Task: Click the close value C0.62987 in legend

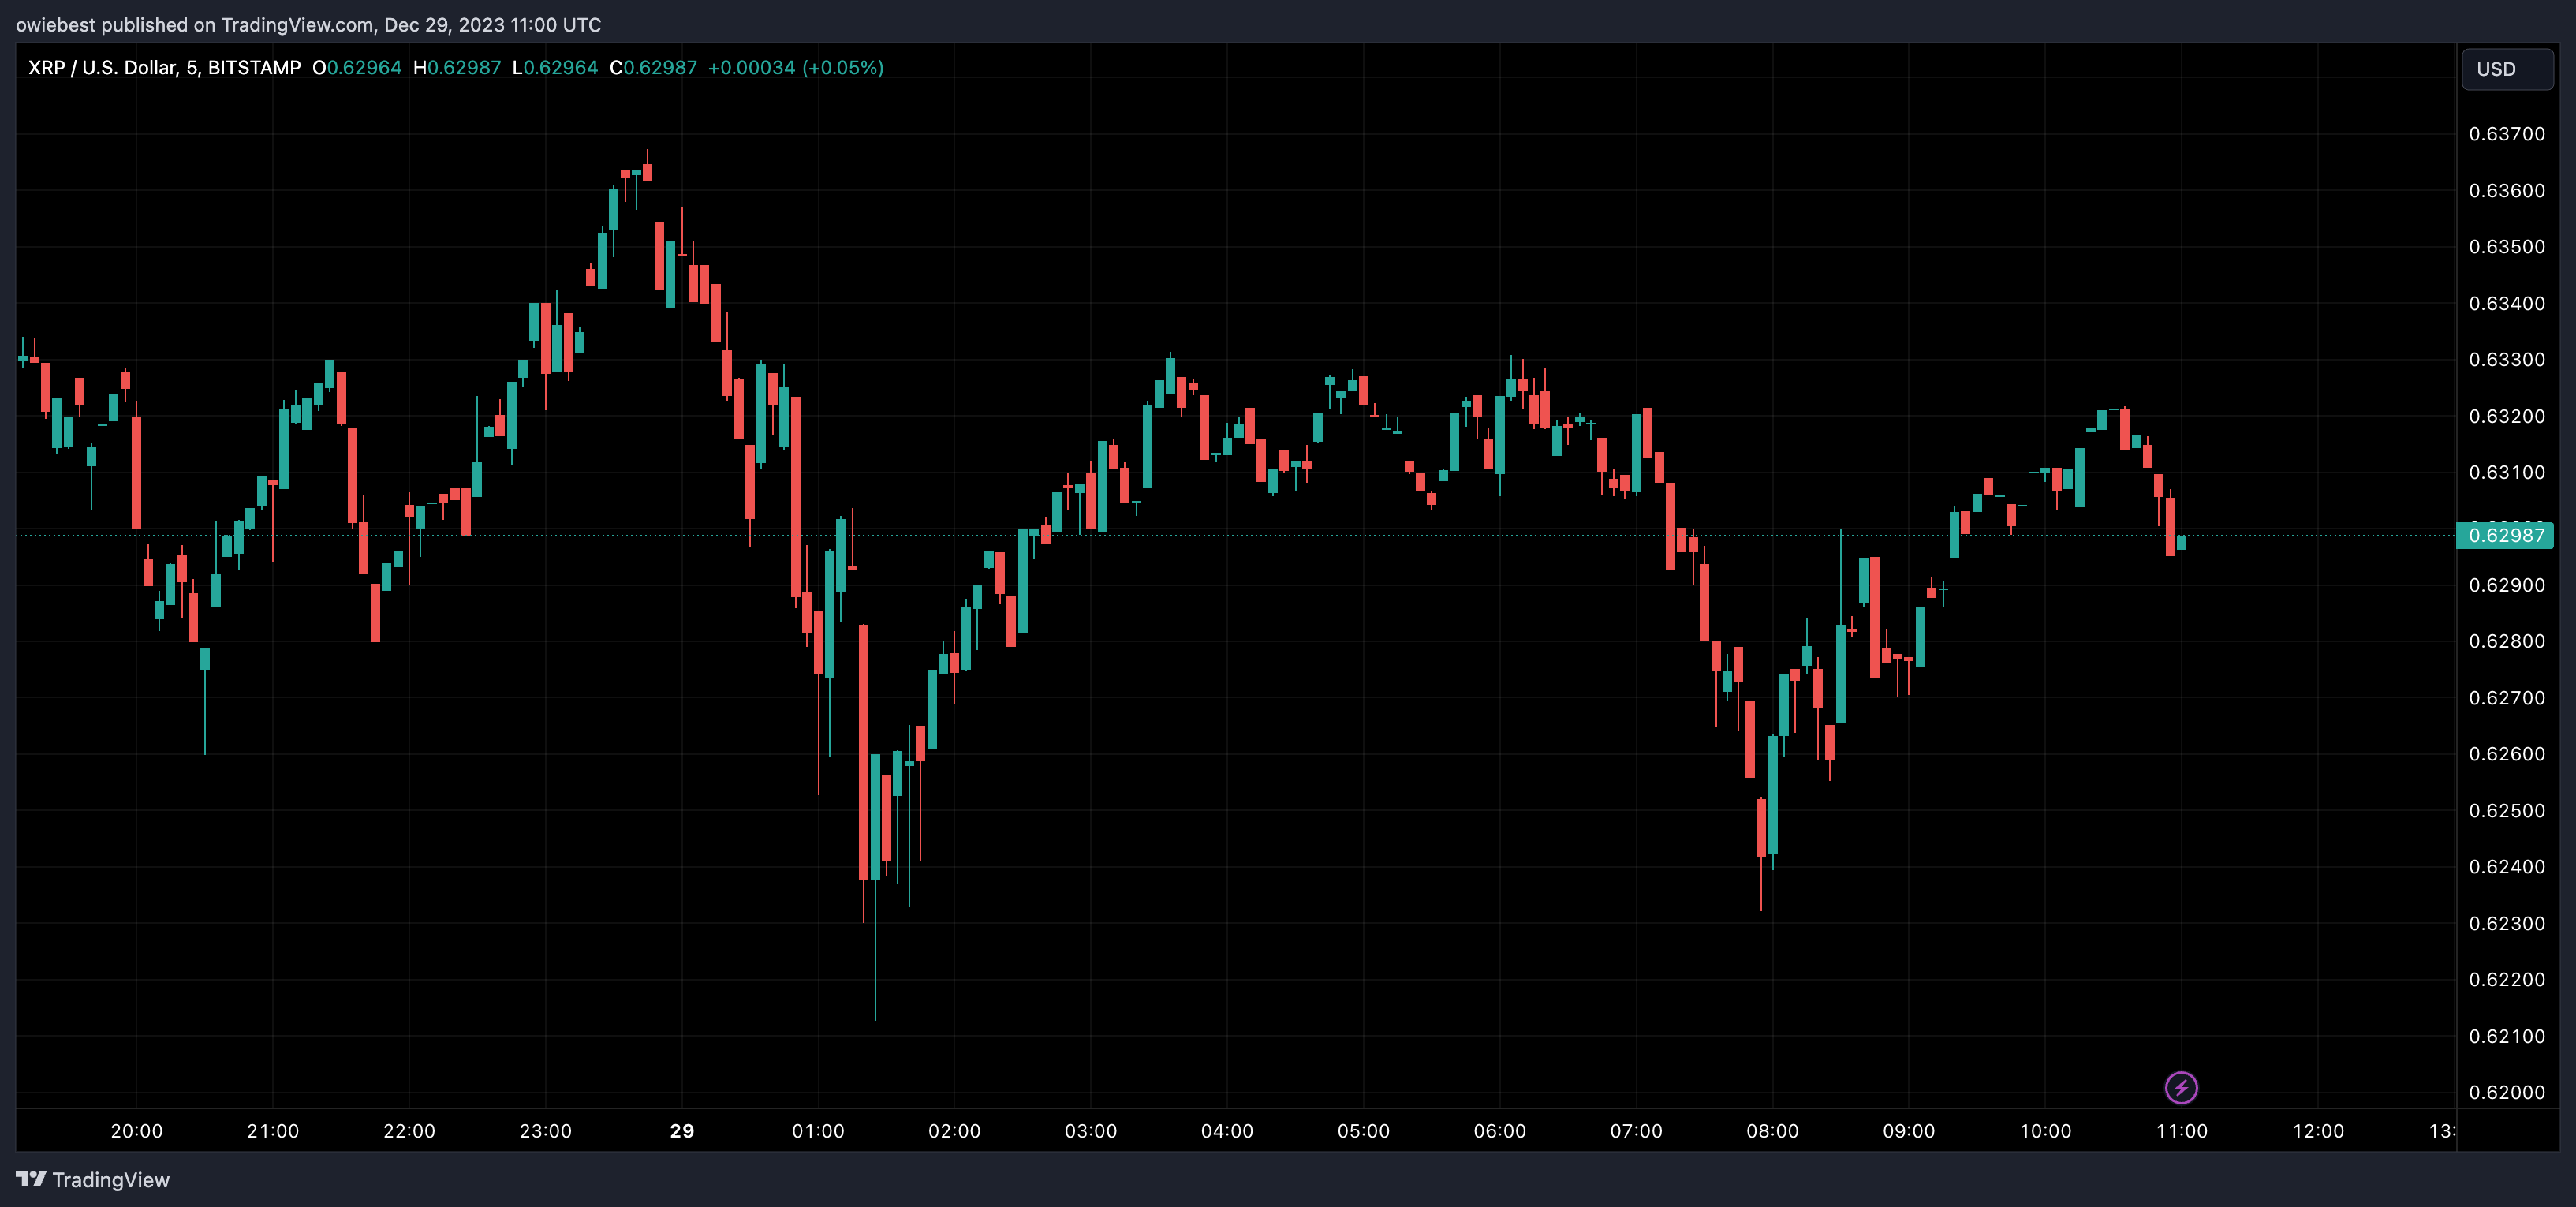Action: click(653, 68)
